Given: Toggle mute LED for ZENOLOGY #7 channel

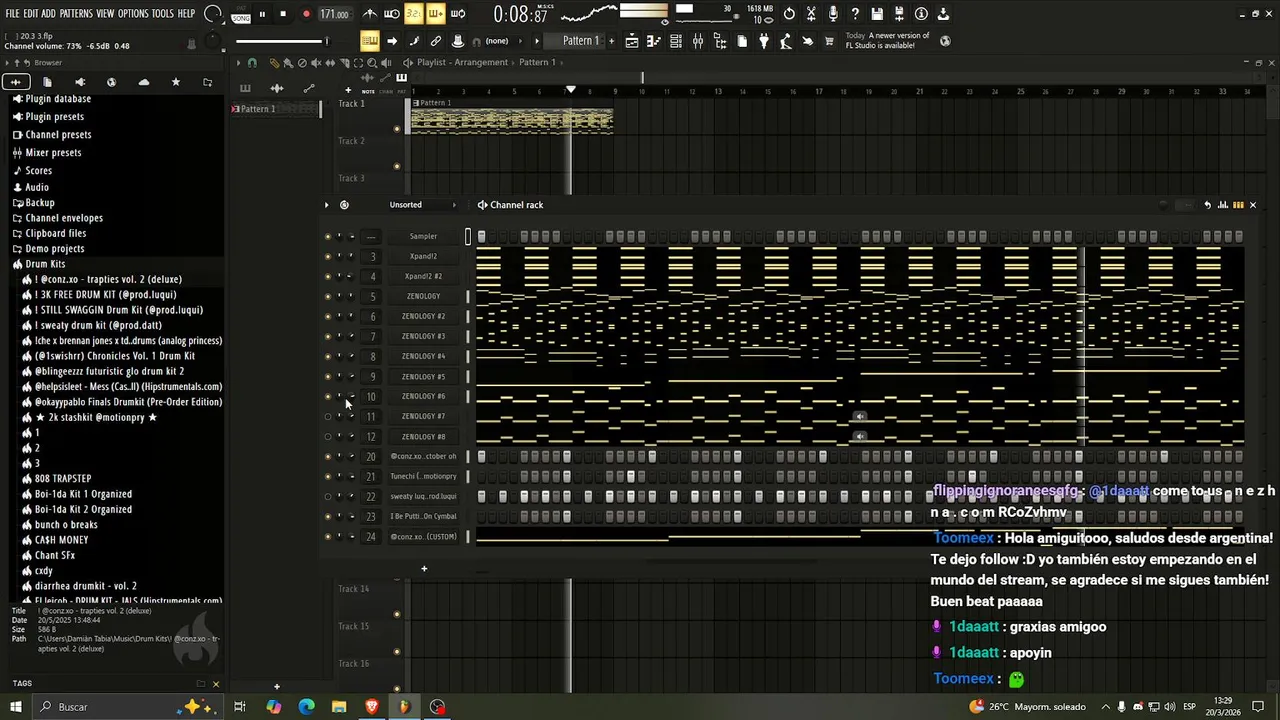Looking at the screenshot, I should 328,417.
